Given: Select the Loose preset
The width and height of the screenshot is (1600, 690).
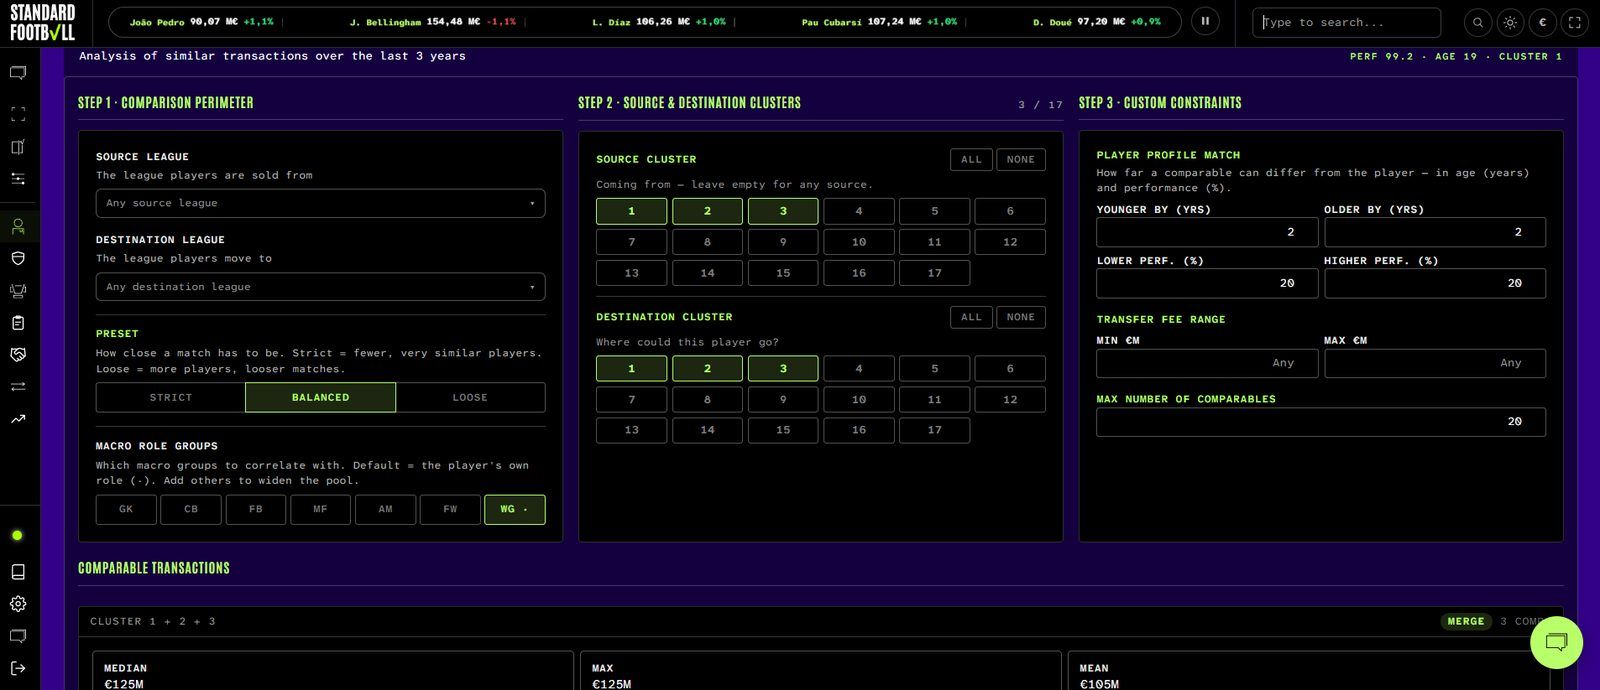Looking at the screenshot, I should coord(470,397).
